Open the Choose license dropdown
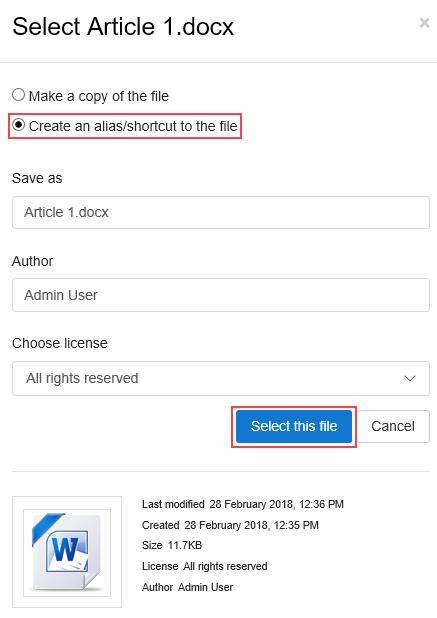This screenshot has height=618, width=437. [221, 378]
